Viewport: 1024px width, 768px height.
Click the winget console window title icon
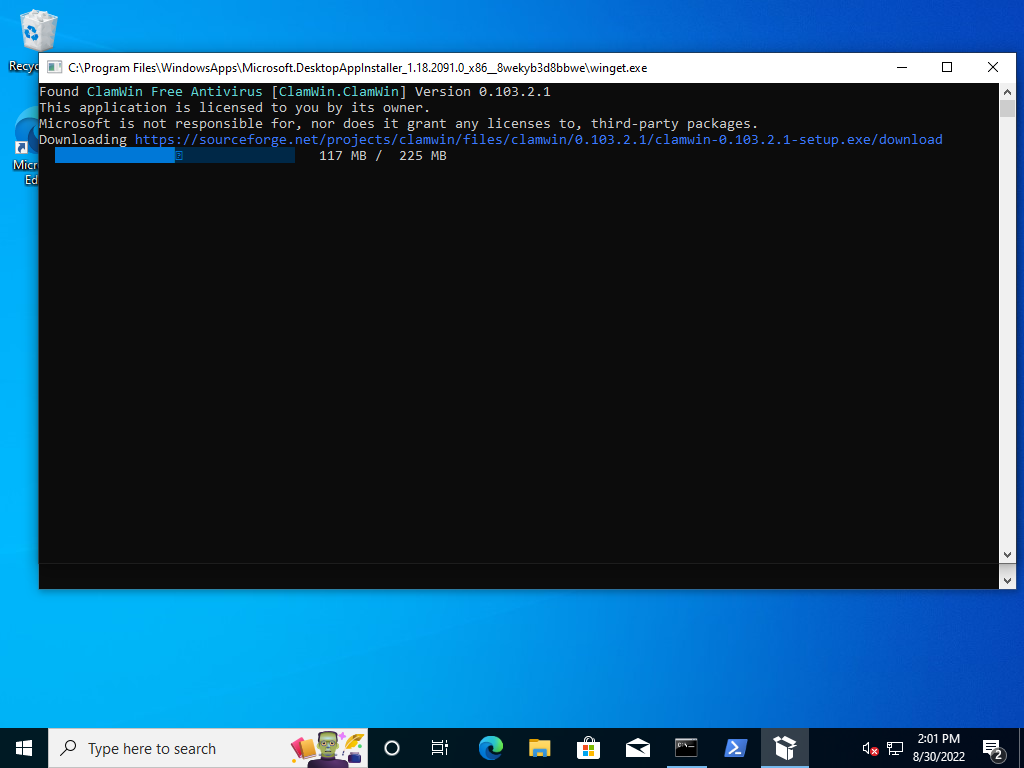pyautogui.click(x=55, y=67)
